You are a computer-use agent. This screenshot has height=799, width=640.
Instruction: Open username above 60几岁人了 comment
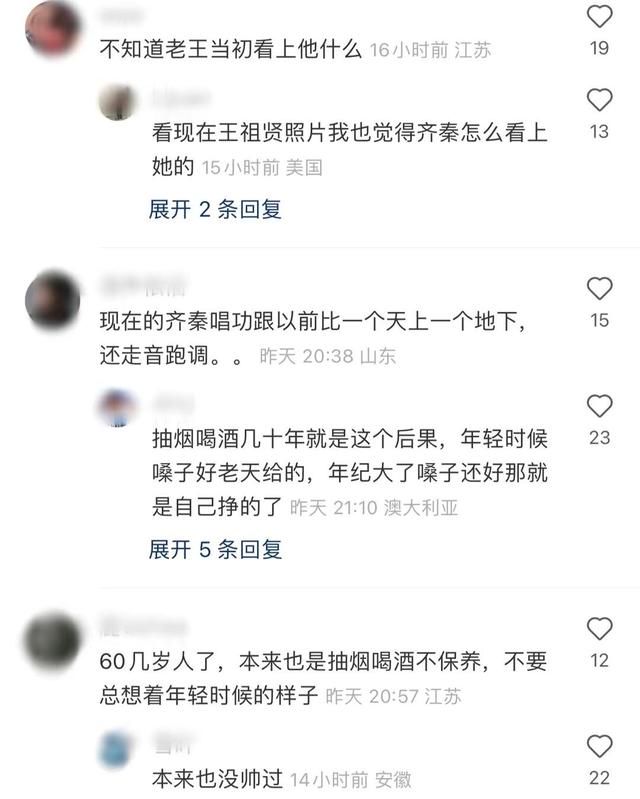click(143, 626)
